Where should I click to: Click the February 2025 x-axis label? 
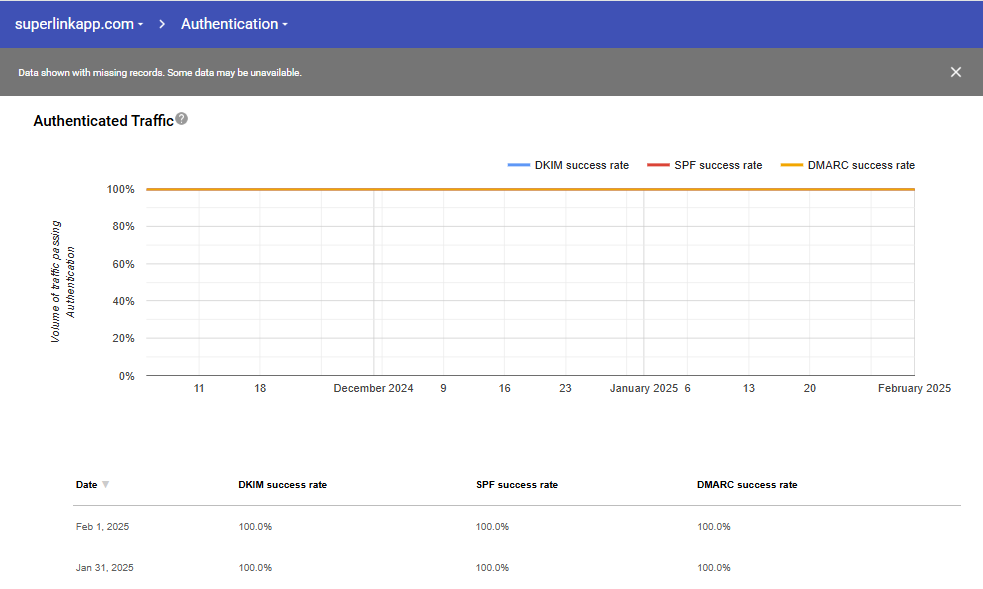913,388
